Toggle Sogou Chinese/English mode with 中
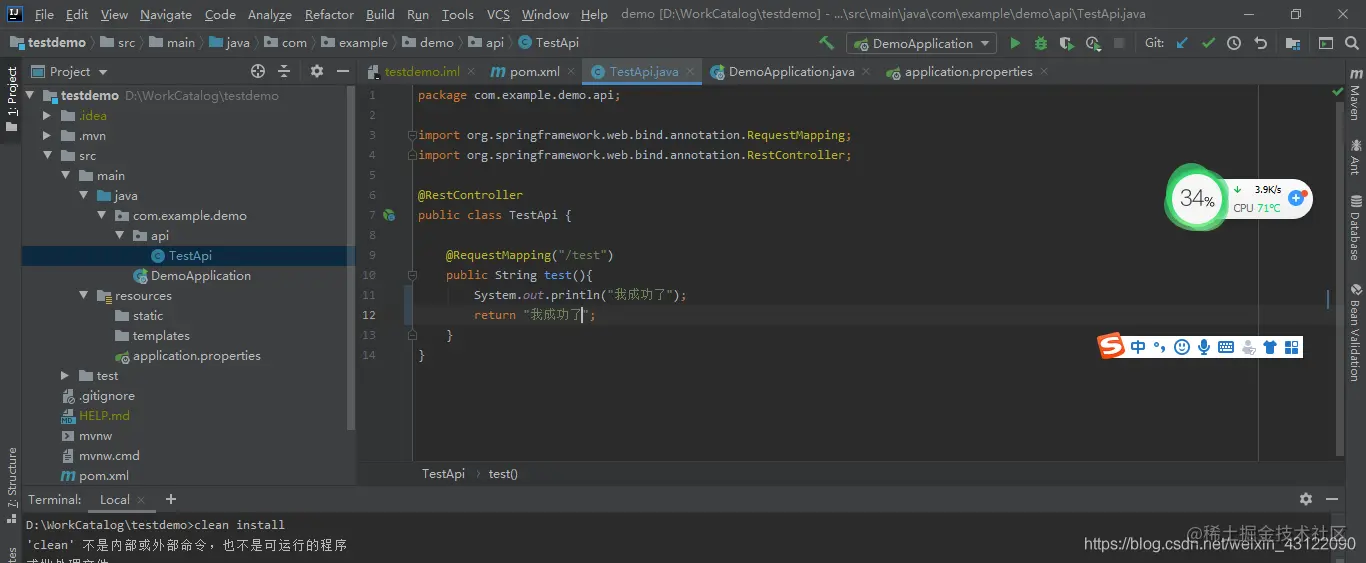This screenshot has height=563, width=1366. coord(1139,347)
